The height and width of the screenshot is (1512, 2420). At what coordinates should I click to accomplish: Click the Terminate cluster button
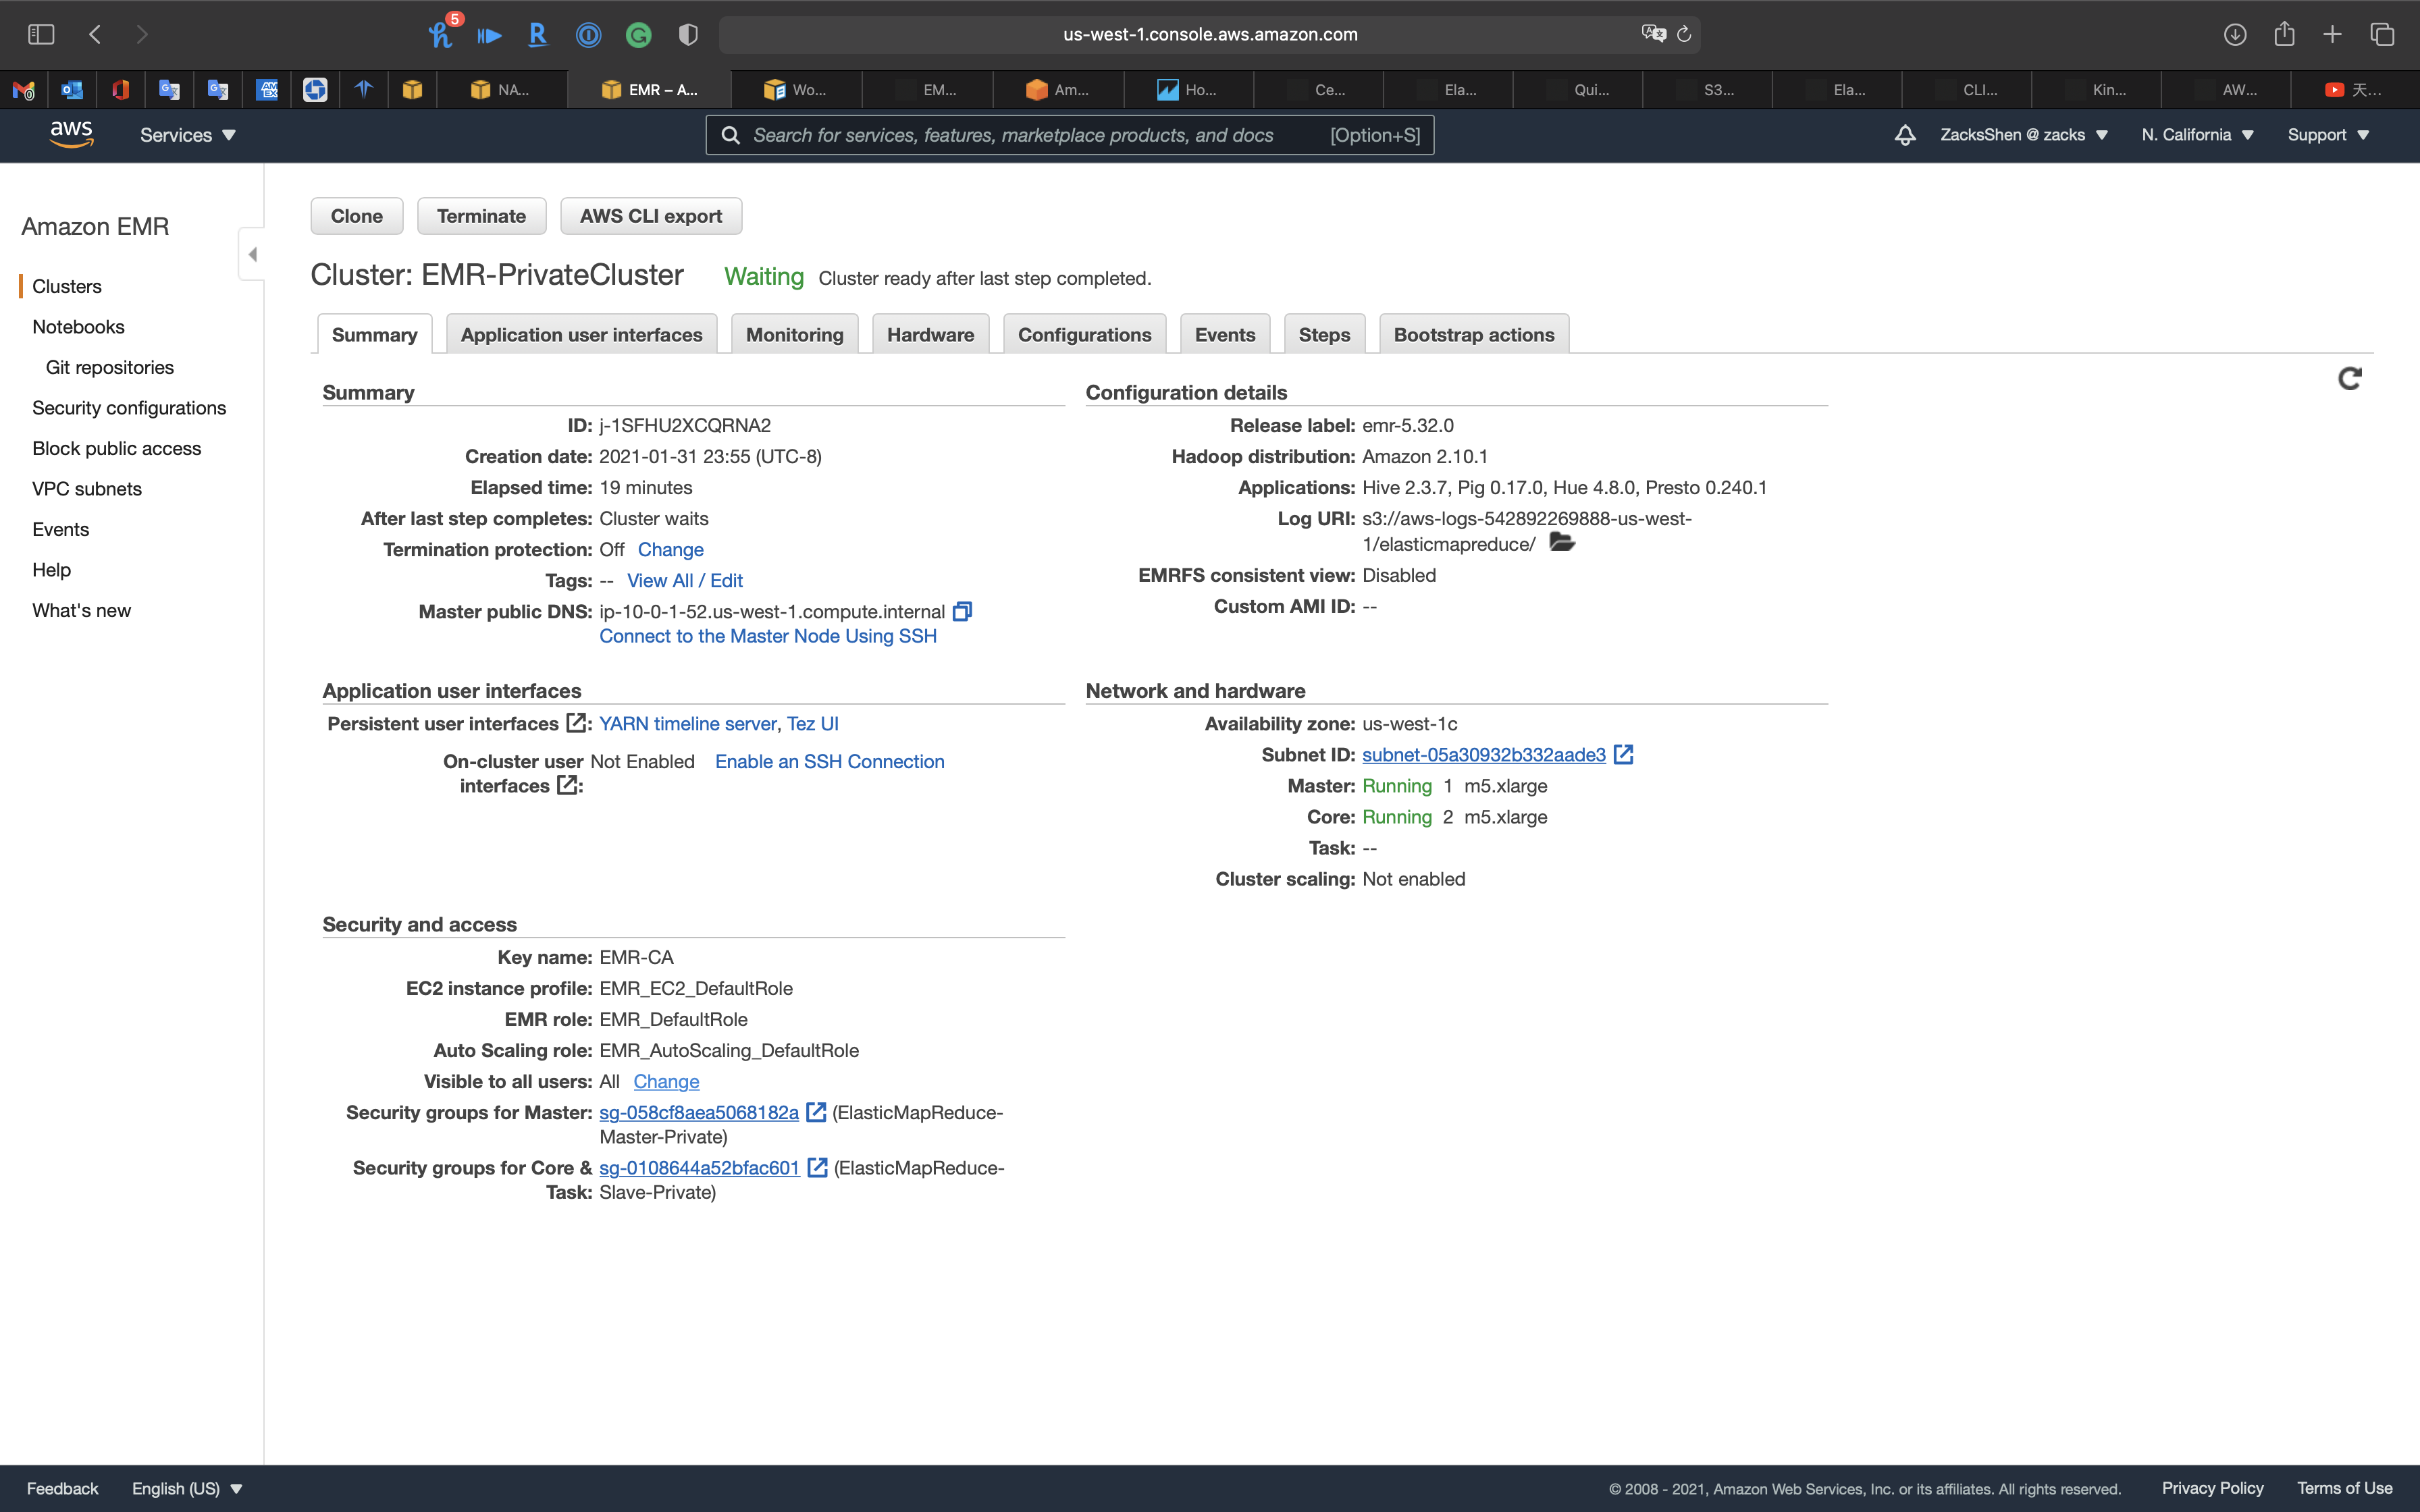[481, 216]
